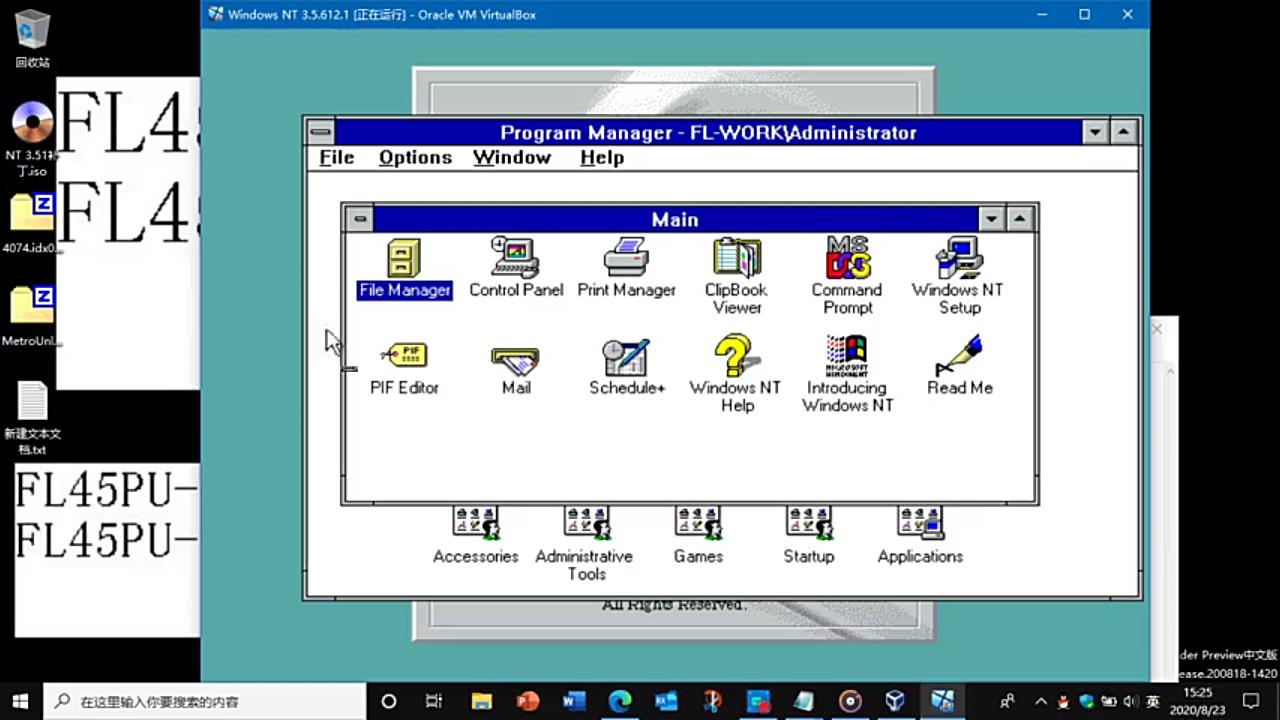Viewport: 1280px width, 720px height.
Task: Click the Windows taskbar search box
Action: [204, 701]
